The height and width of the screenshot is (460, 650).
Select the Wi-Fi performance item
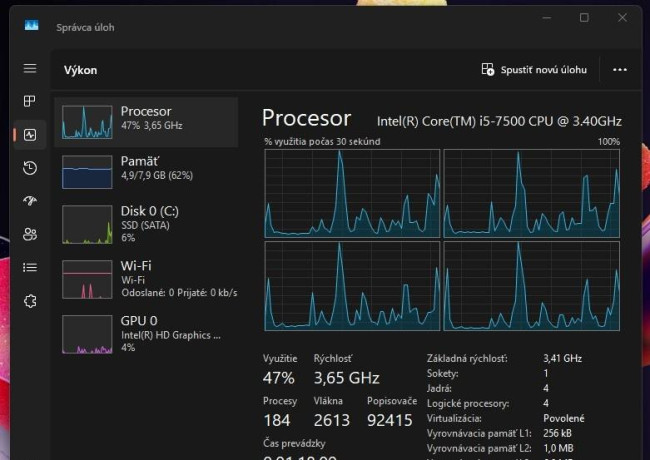[x=146, y=279]
